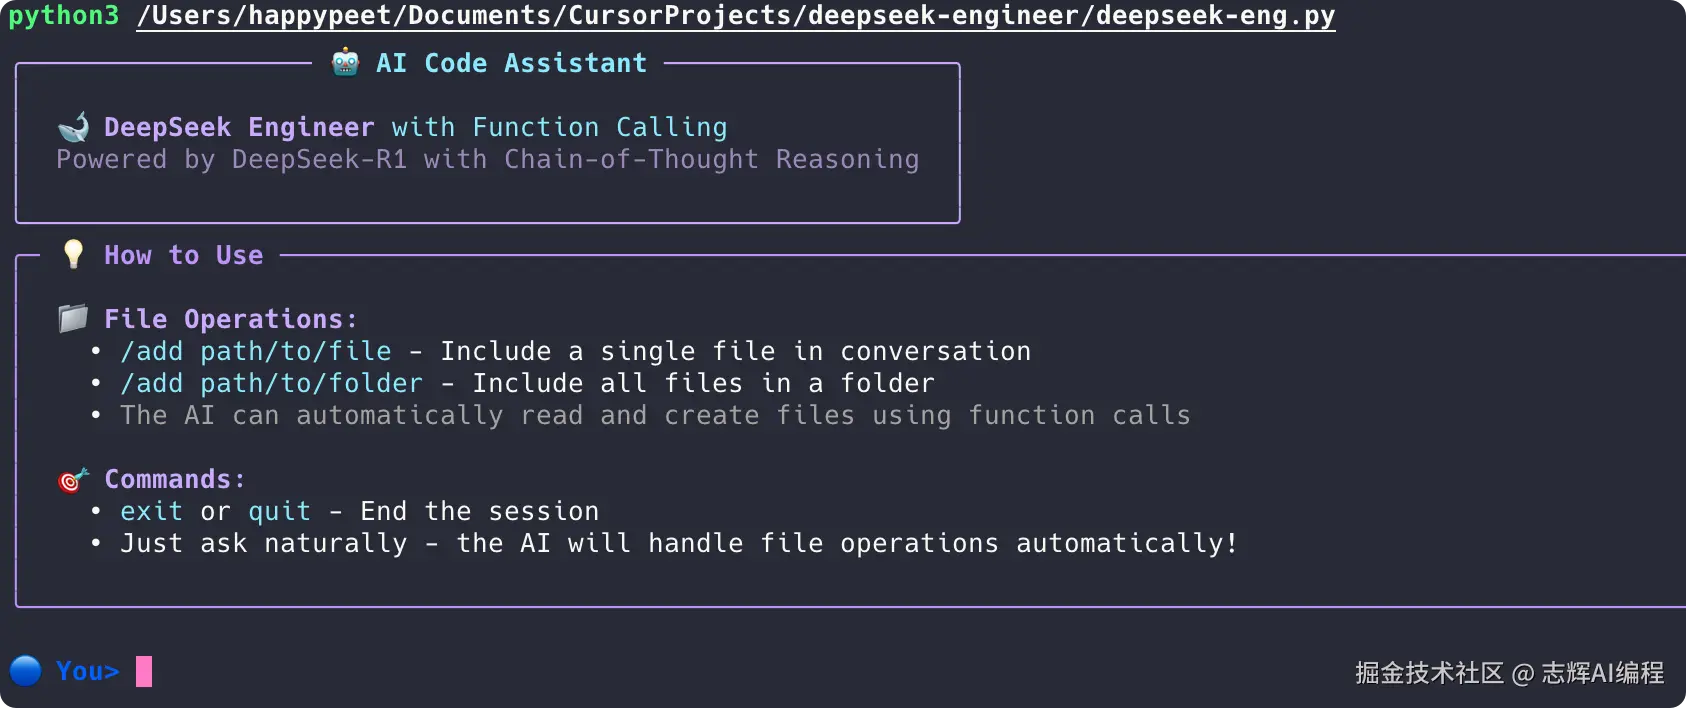Click the robot emoji icon in header
Image resolution: width=1686 pixels, height=708 pixels.
click(x=345, y=63)
